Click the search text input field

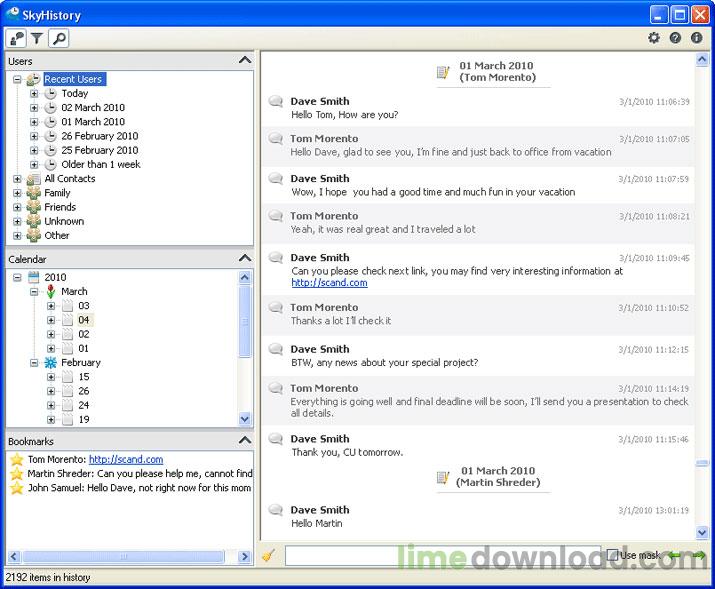(x=442, y=556)
